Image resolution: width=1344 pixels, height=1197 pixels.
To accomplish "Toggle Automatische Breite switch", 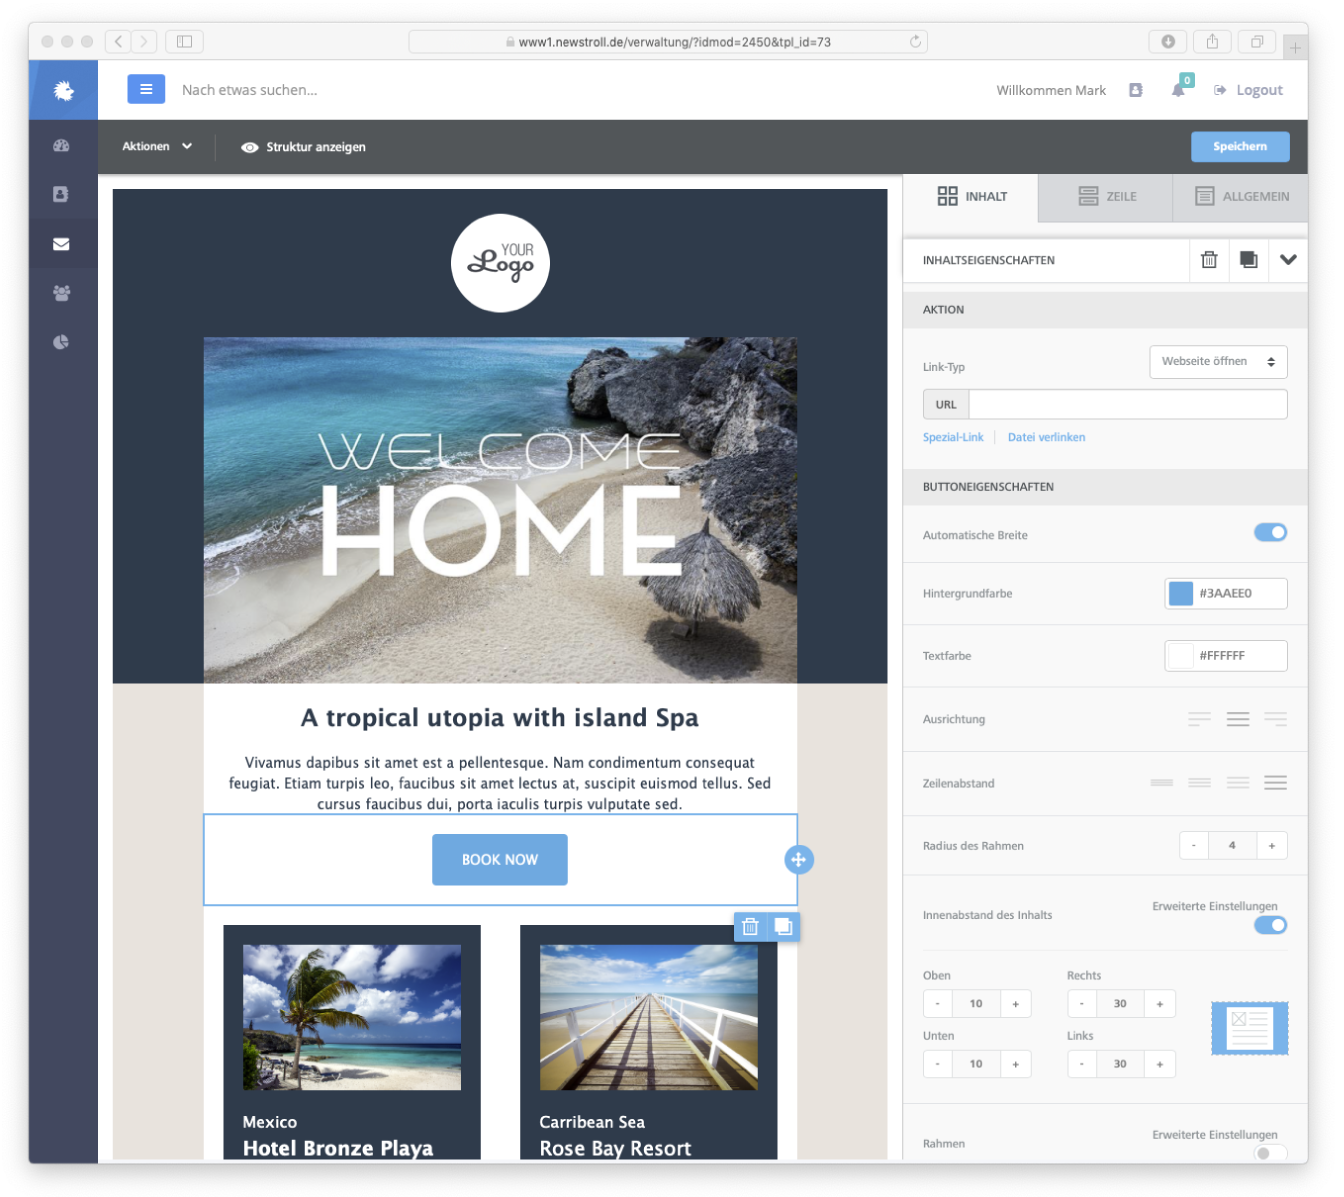I will [x=1270, y=533].
